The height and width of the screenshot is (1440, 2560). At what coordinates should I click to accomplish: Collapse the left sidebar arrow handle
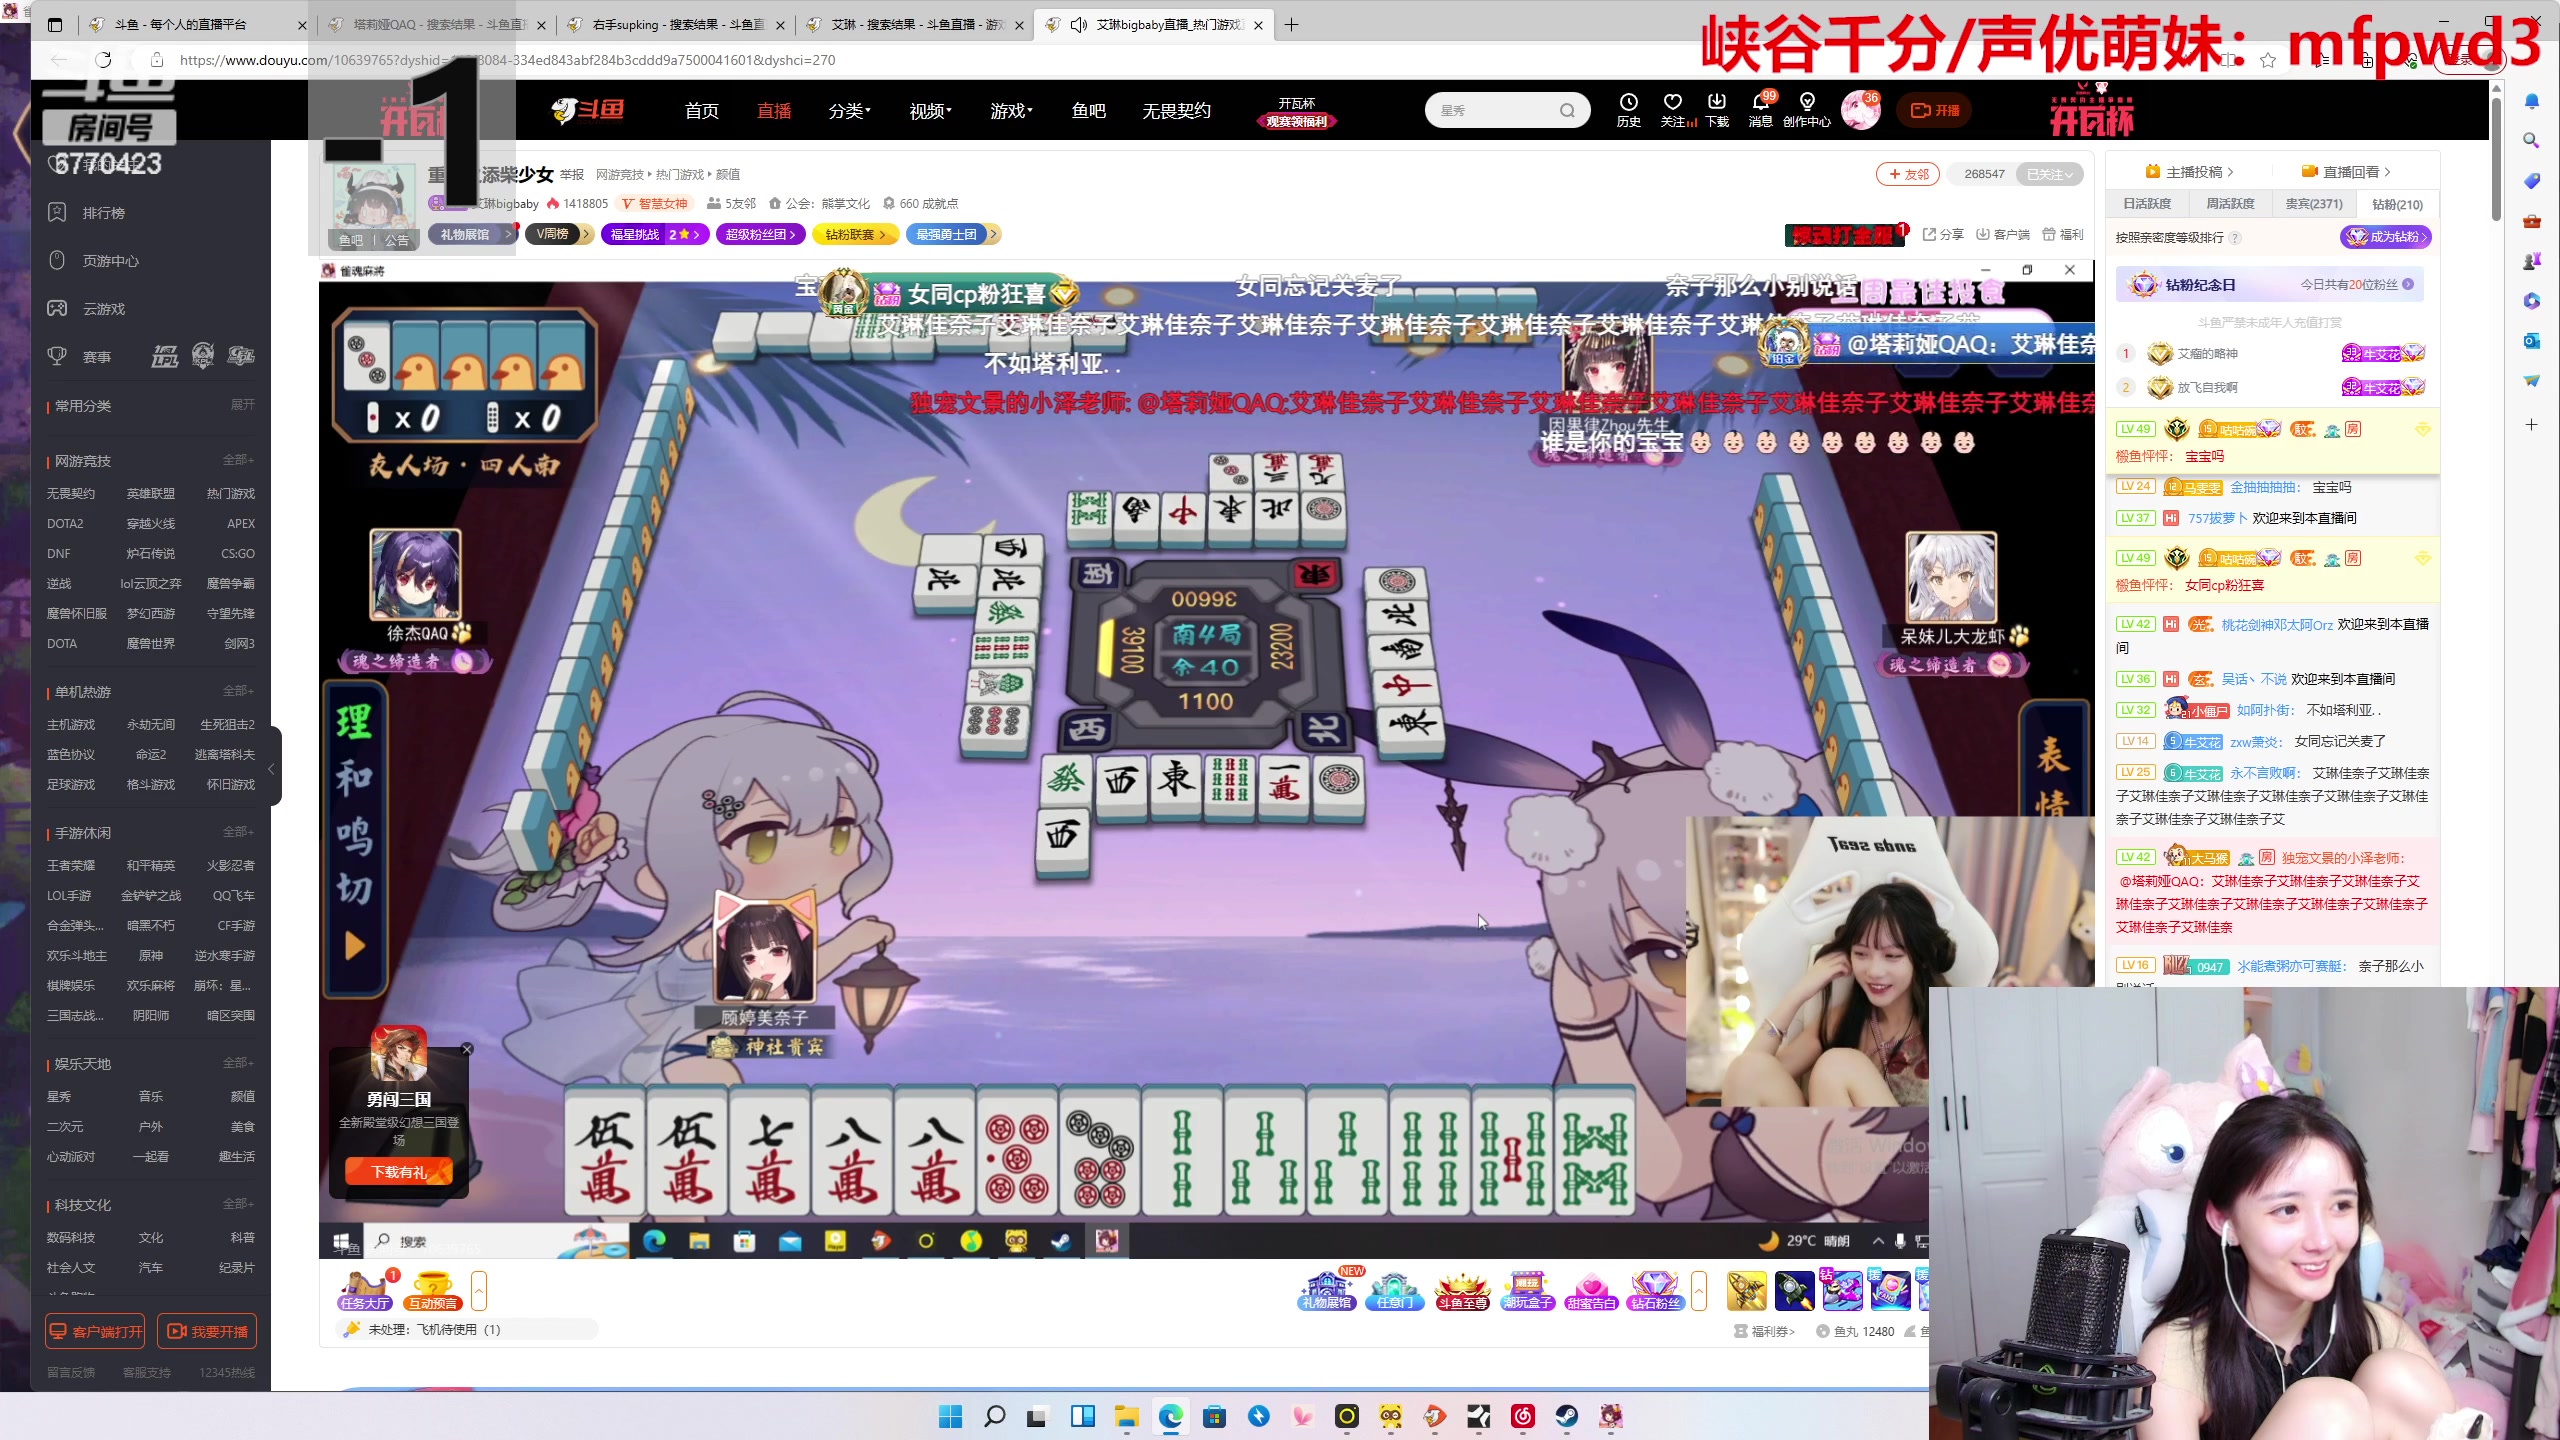(x=271, y=768)
